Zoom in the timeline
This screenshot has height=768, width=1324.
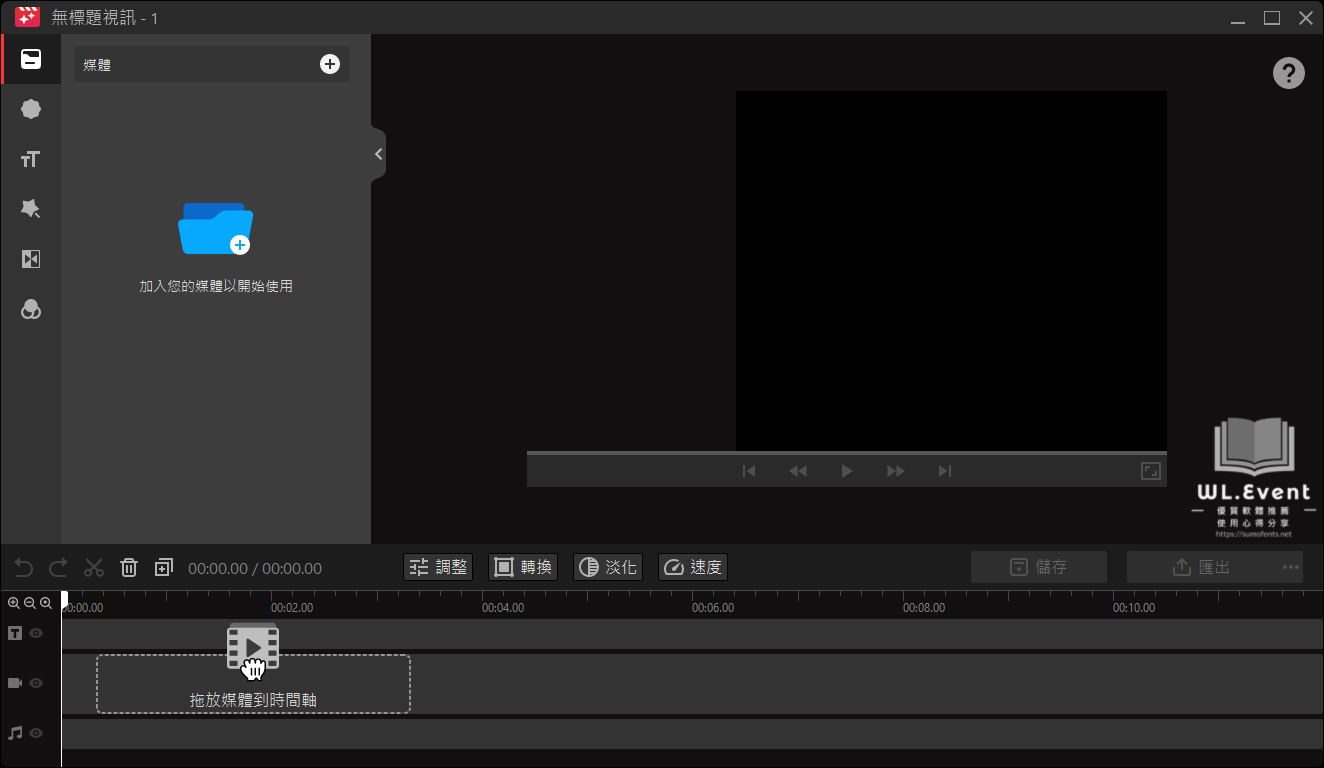tap(14, 603)
